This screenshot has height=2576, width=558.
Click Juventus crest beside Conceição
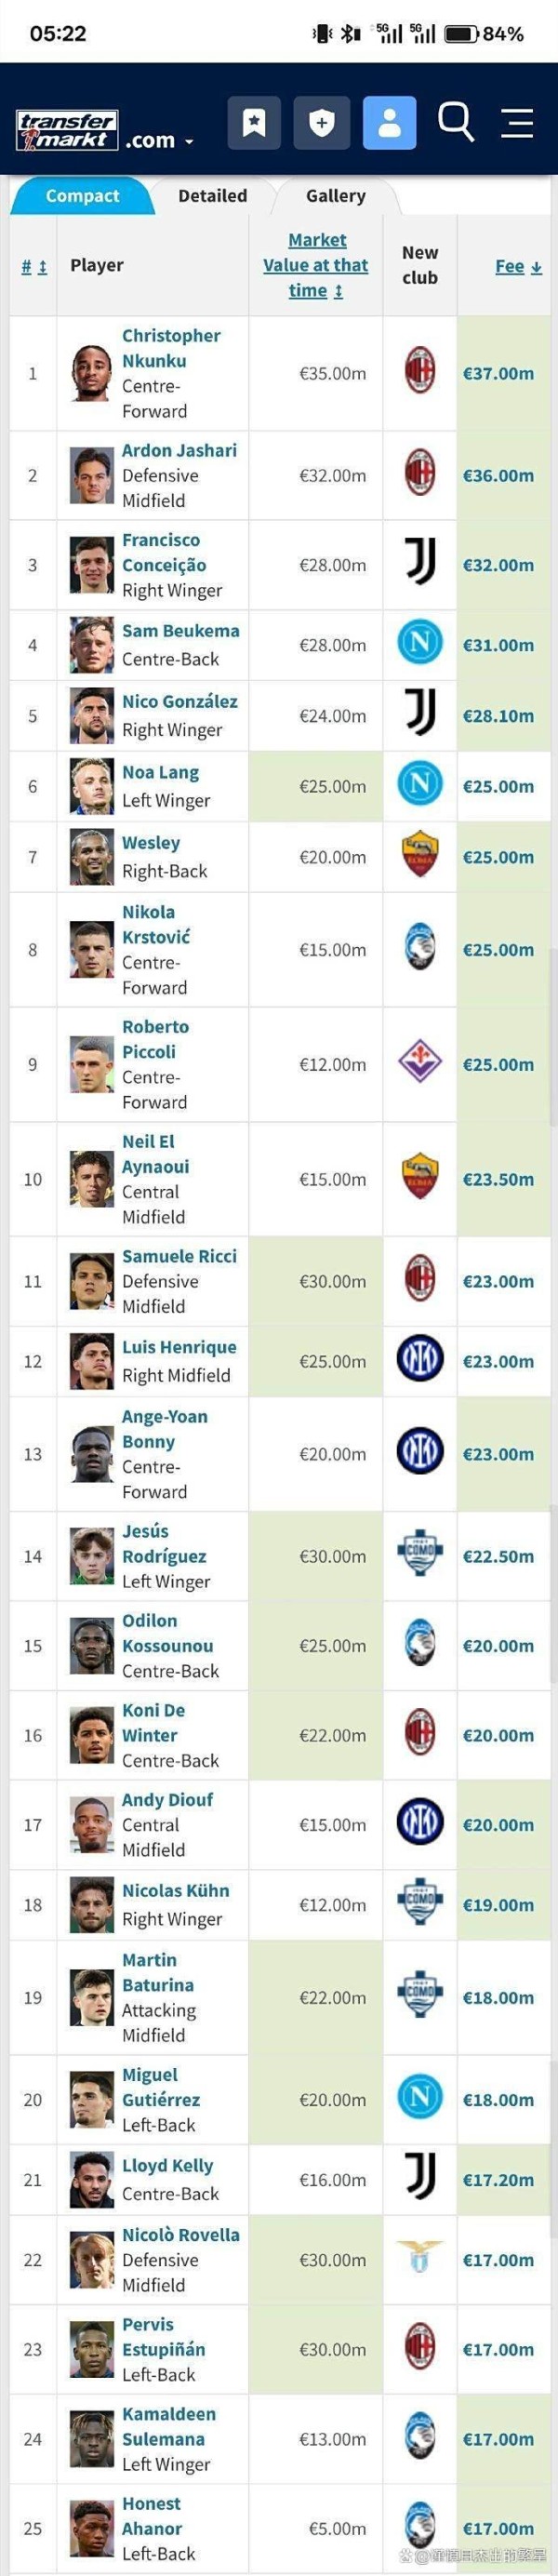coord(420,563)
